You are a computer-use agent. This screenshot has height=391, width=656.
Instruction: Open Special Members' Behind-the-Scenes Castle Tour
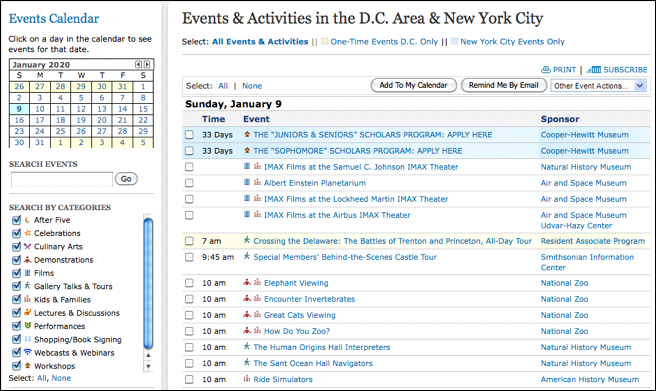click(345, 257)
